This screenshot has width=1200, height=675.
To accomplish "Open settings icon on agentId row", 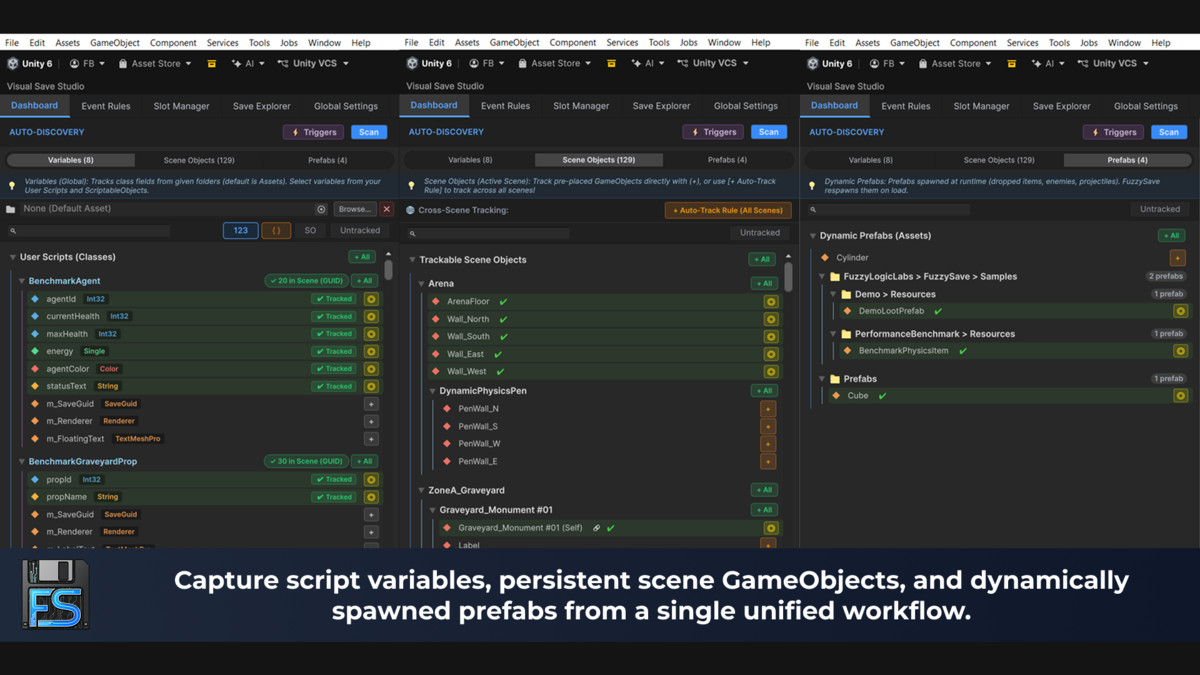I will [x=371, y=299].
